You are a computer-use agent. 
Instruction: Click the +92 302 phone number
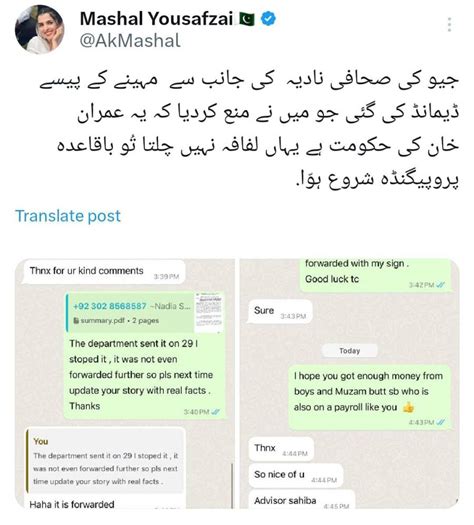tap(110, 306)
